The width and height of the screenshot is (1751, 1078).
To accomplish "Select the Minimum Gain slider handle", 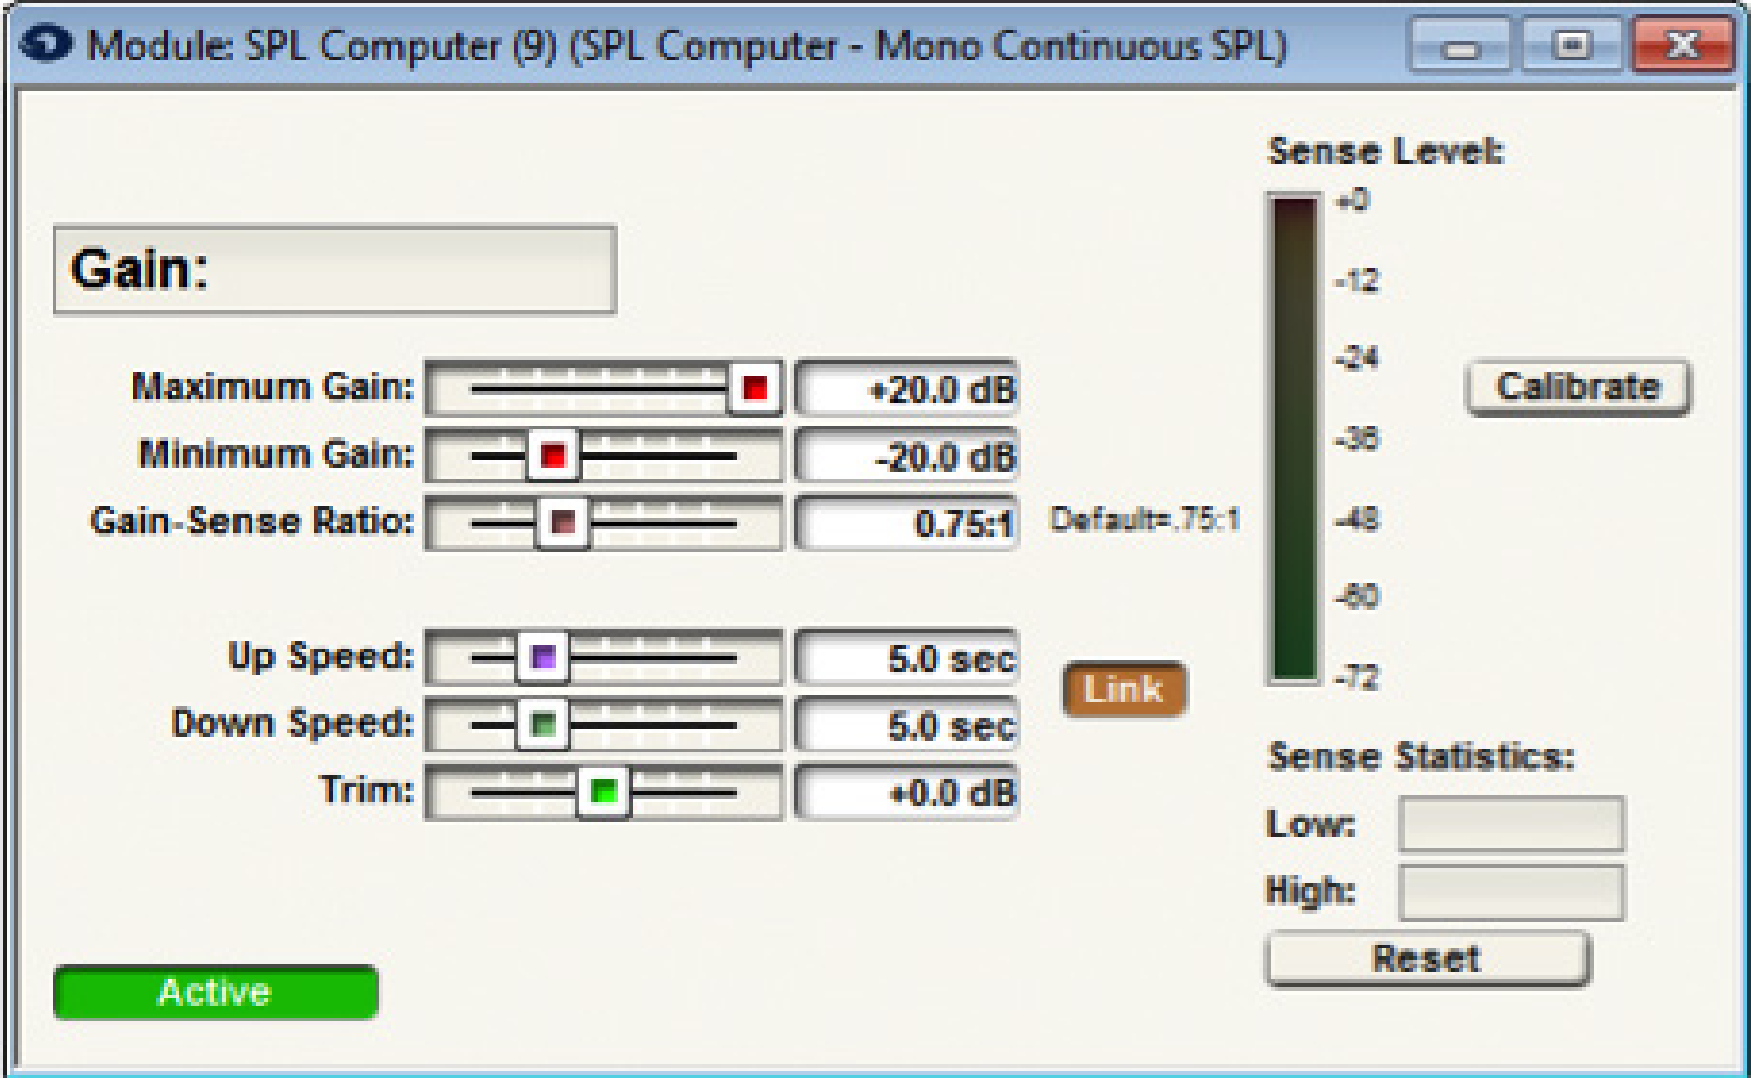I will [551, 456].
